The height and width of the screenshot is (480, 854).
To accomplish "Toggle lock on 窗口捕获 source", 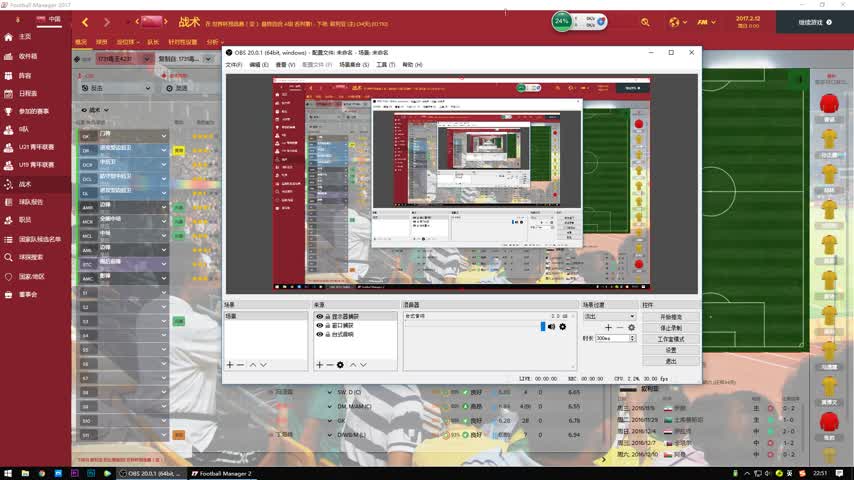I will (328, 325).
